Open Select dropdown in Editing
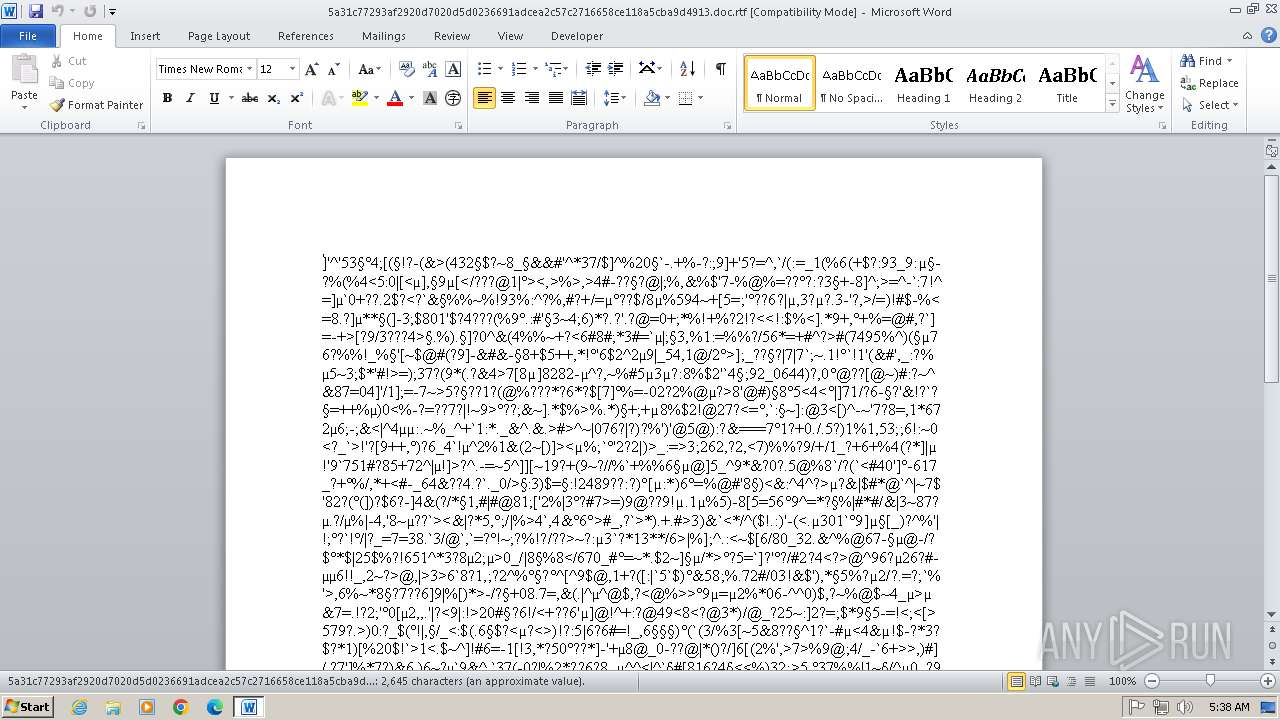Image resolution: width=1280 pixels, height=720 pixels. (1210, 105)
